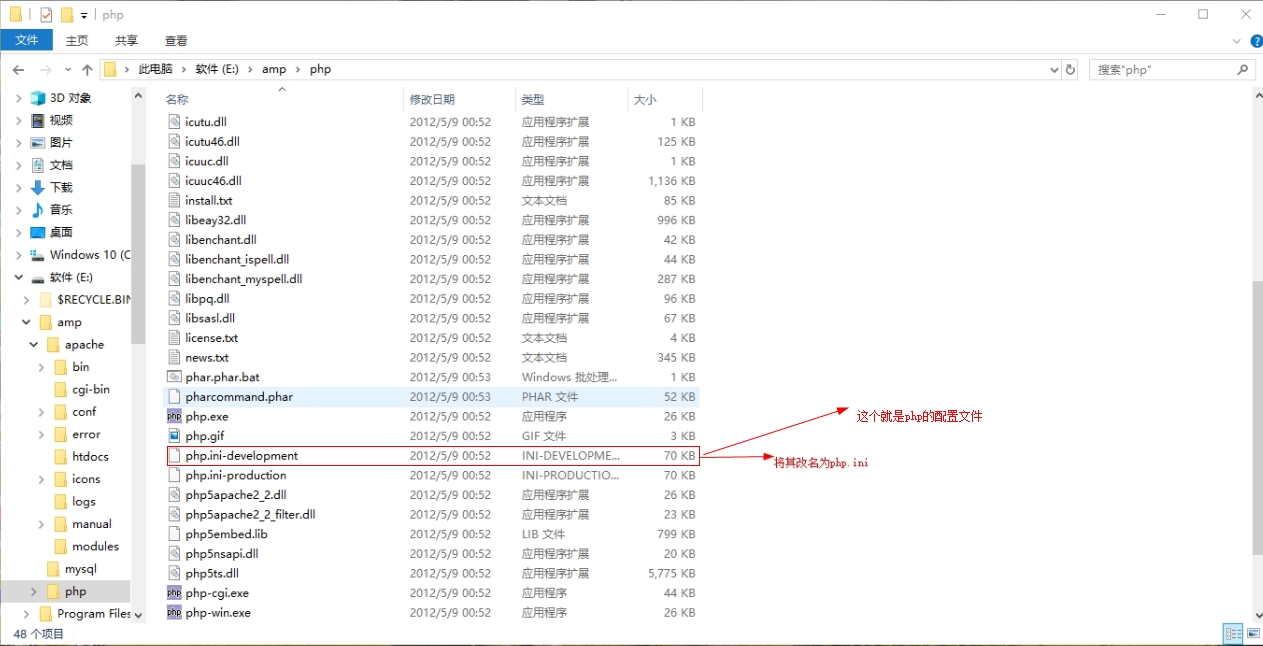Image resolution: width=1263 pixels, height=646 pixels.
Task: Refresh the php folder view
Action: 1070,70
